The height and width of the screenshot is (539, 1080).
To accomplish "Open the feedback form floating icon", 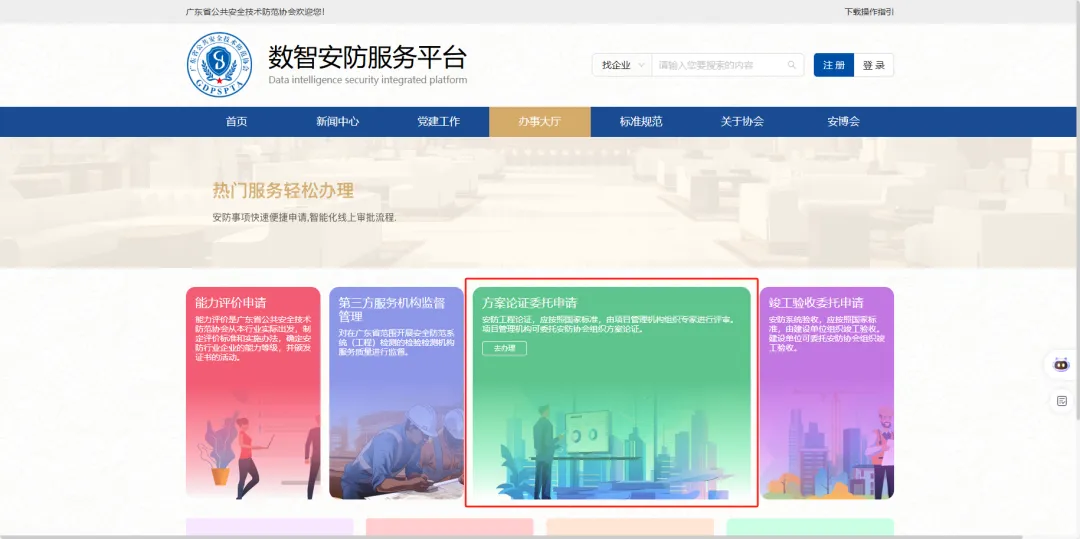I will pos(1061,401).
